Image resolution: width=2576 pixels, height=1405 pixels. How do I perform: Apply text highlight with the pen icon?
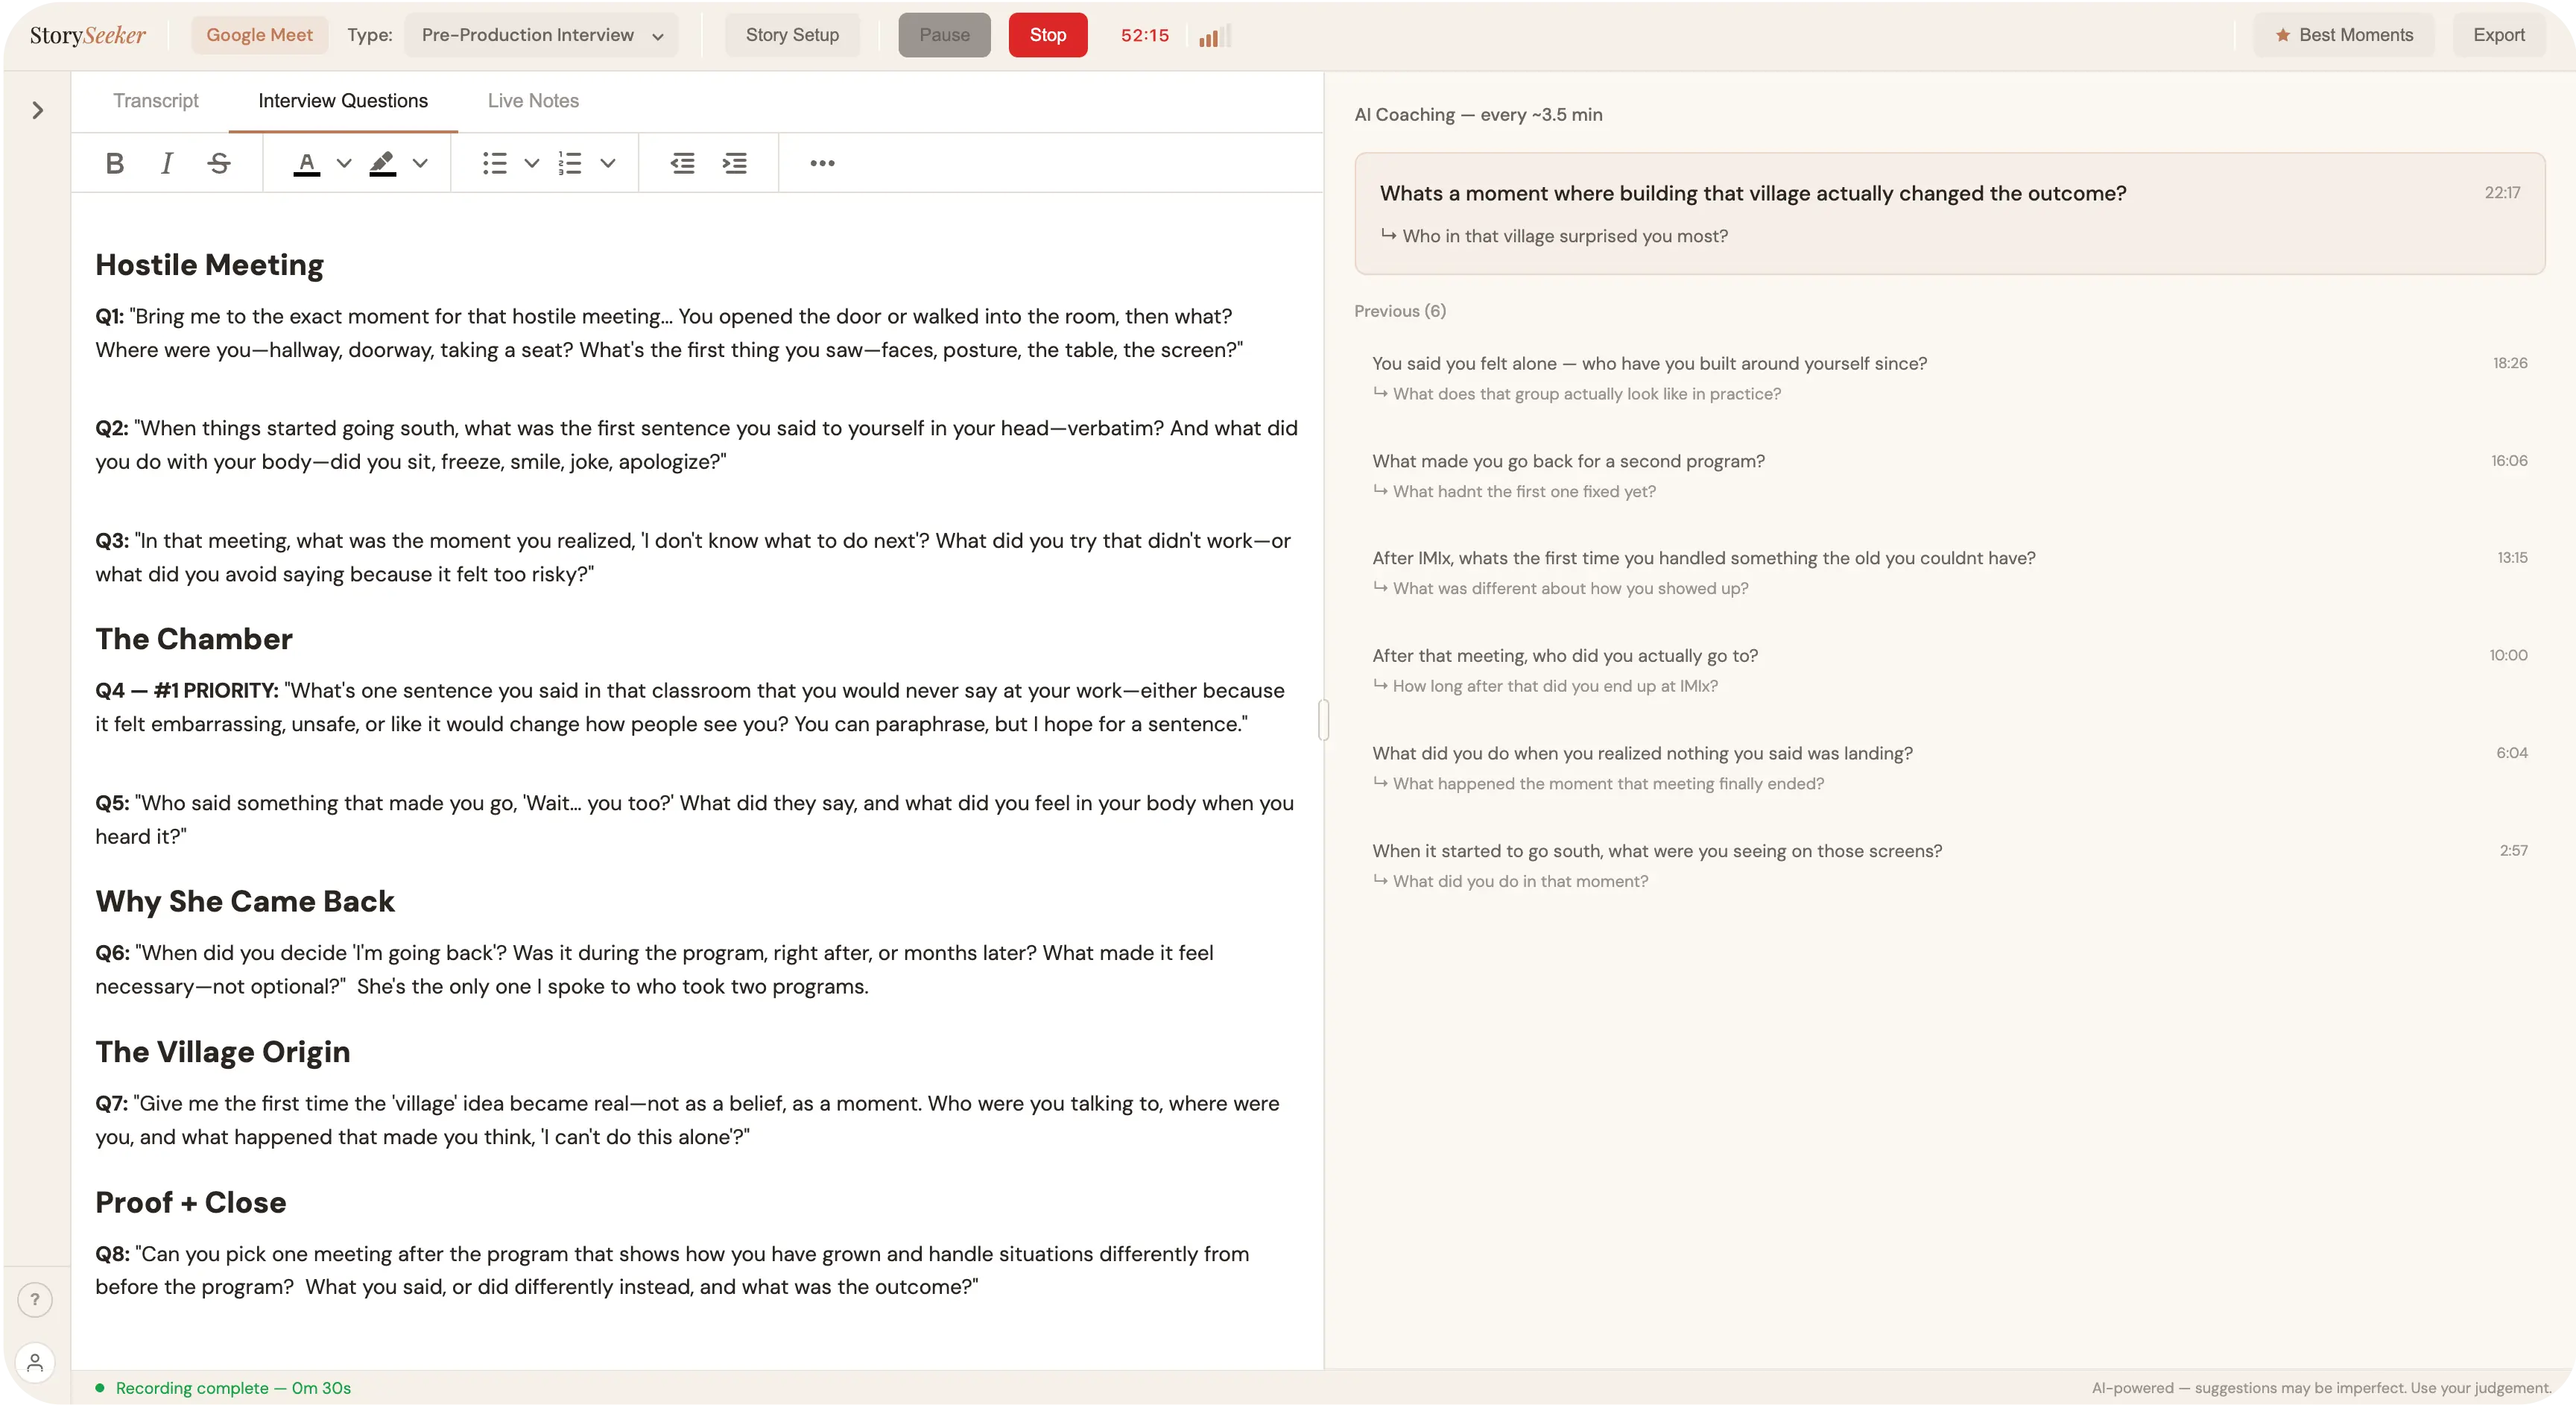pos(383,163)
